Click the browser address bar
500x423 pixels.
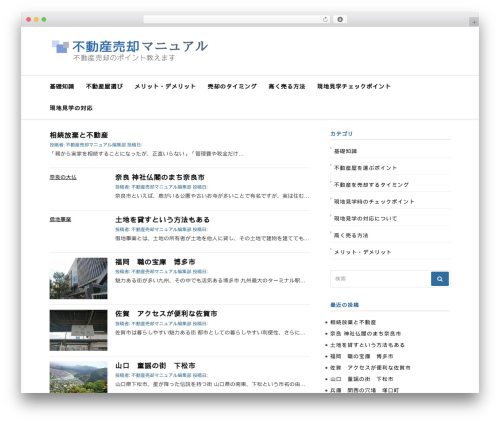click(x=237, y=19)
